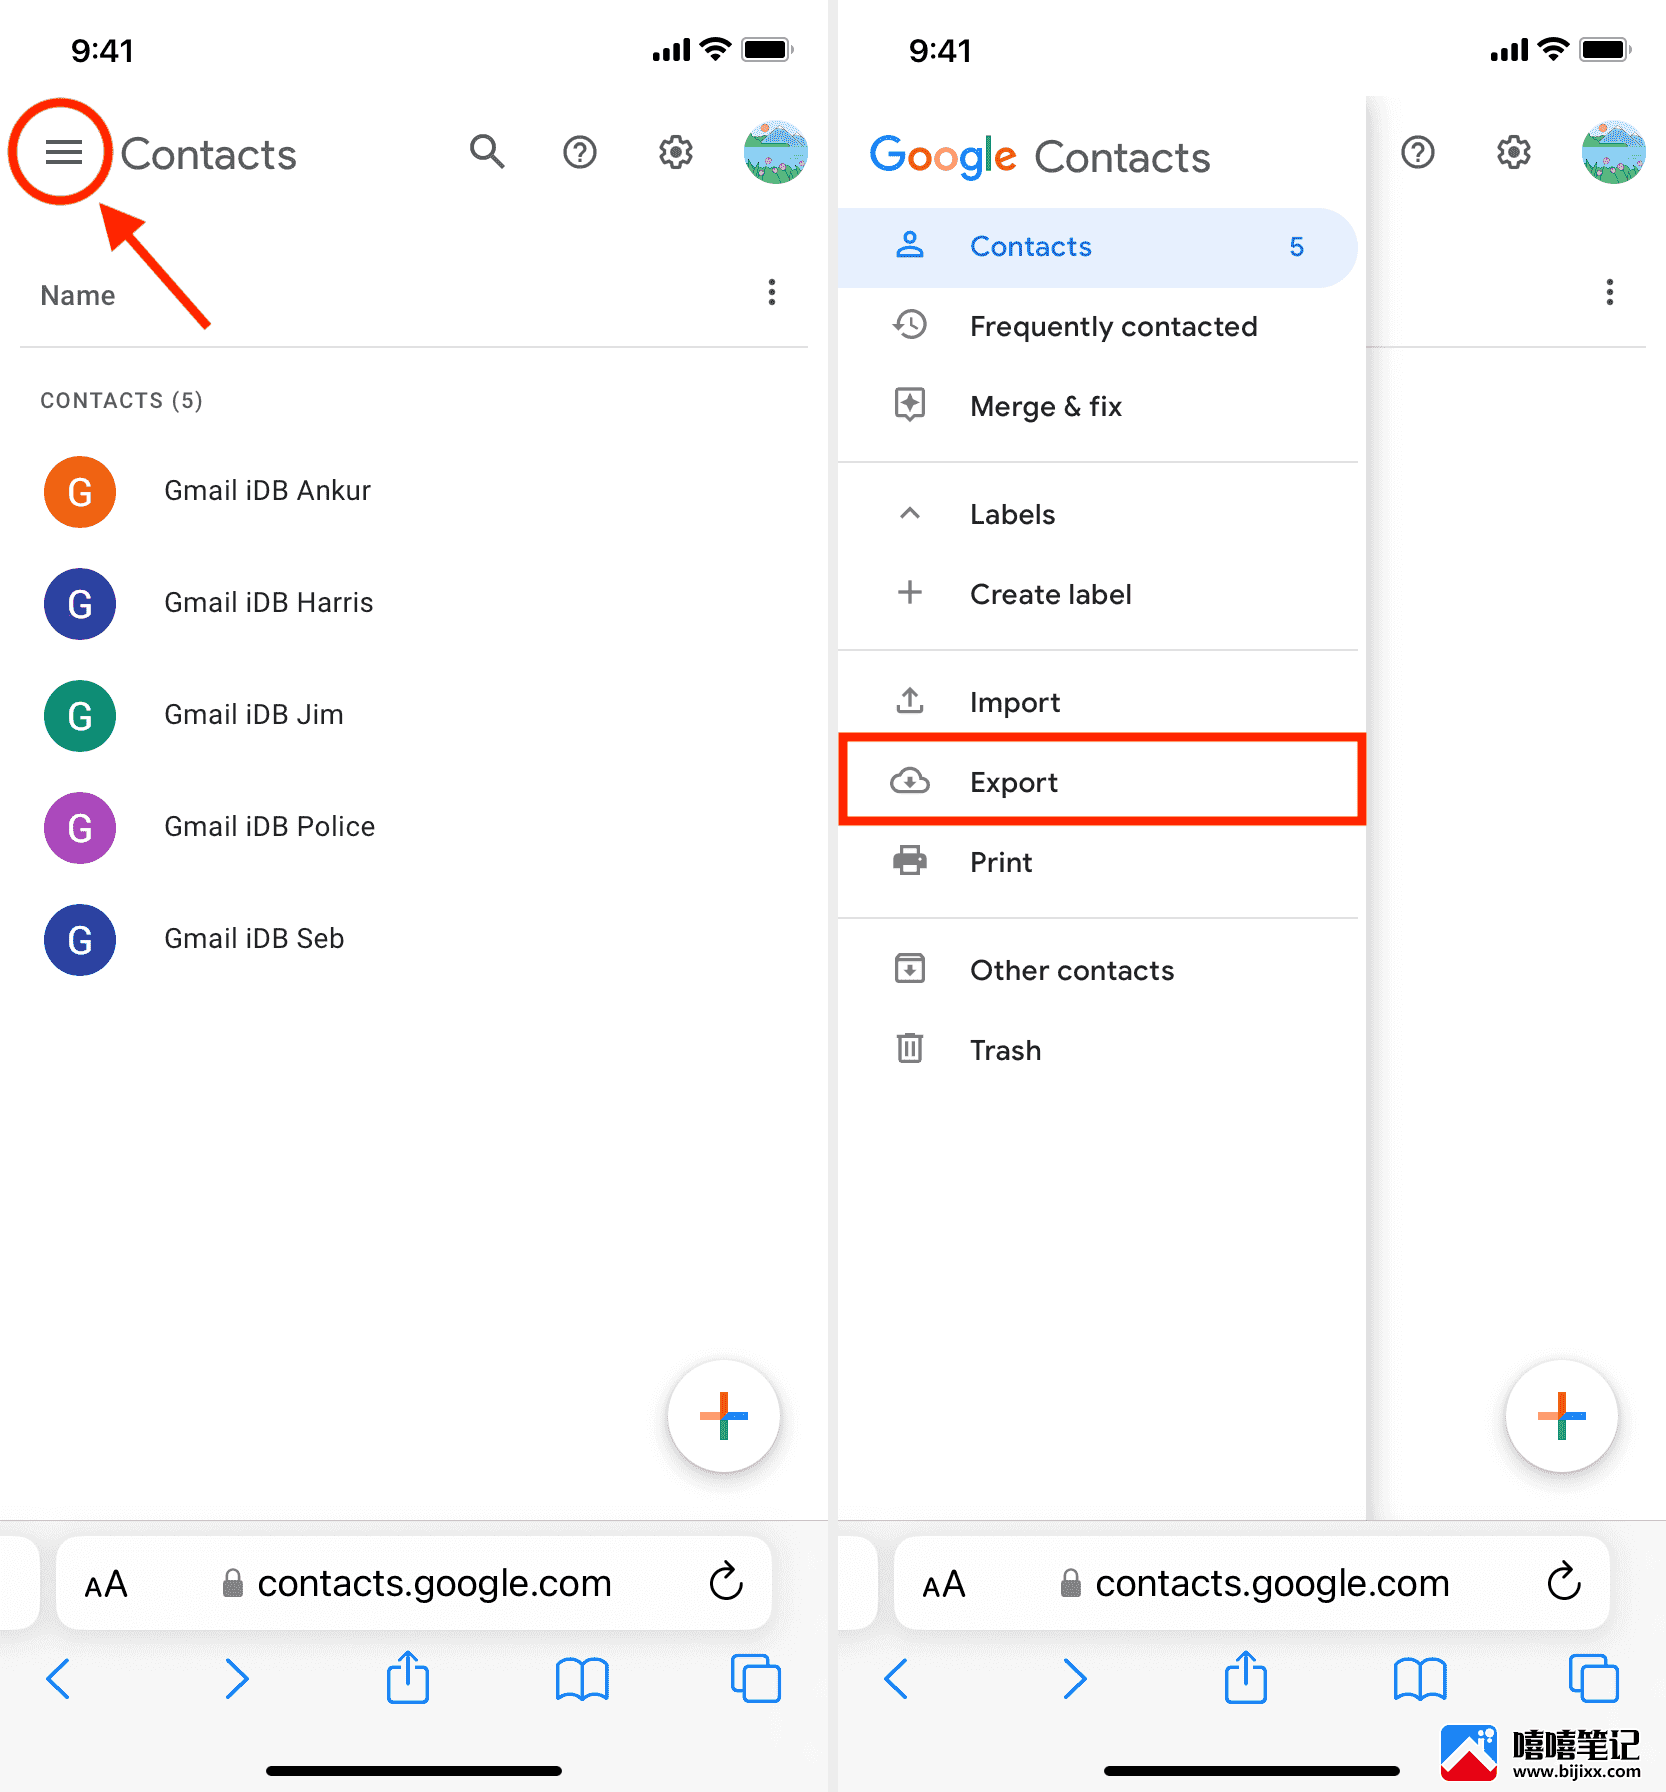1666x1792 pixels.
Task: Go forward in left Safari toolbar
Action: tap(236, 1678)
